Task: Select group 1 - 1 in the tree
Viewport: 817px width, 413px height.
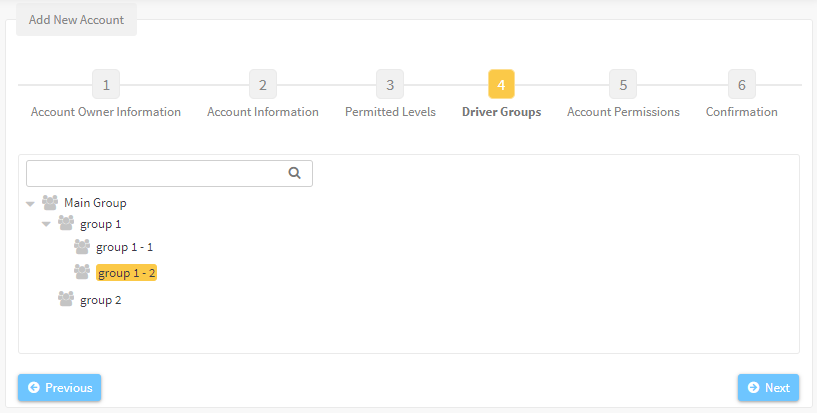Action: coord(125,247)
